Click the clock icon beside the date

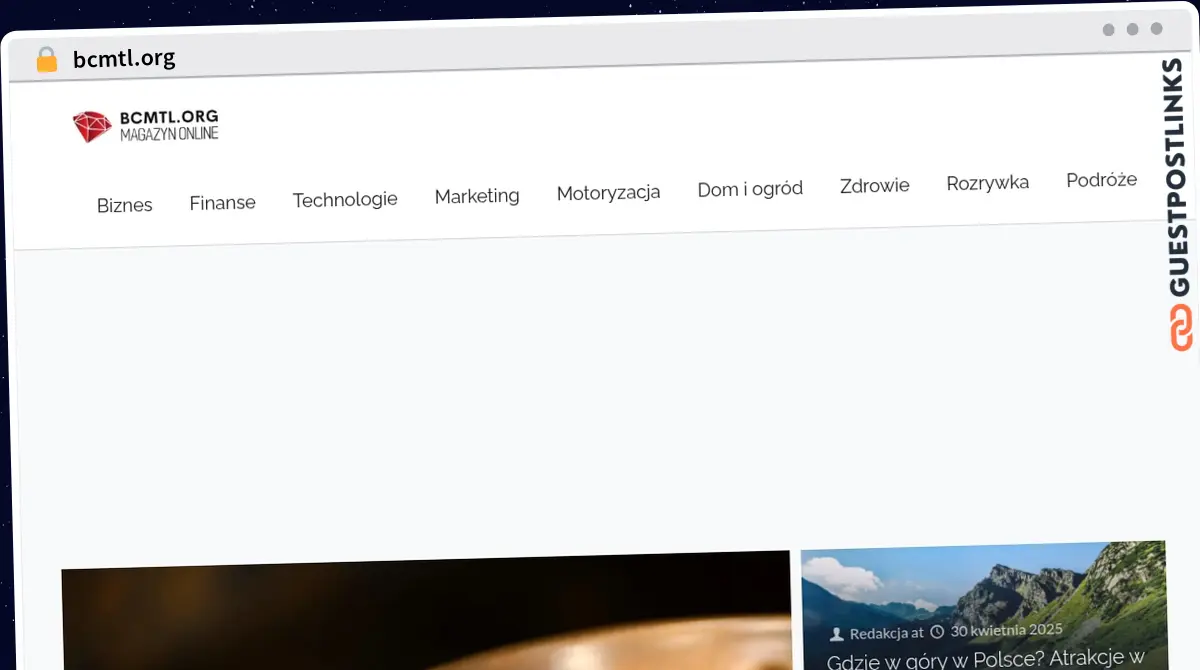click(937, 632)
